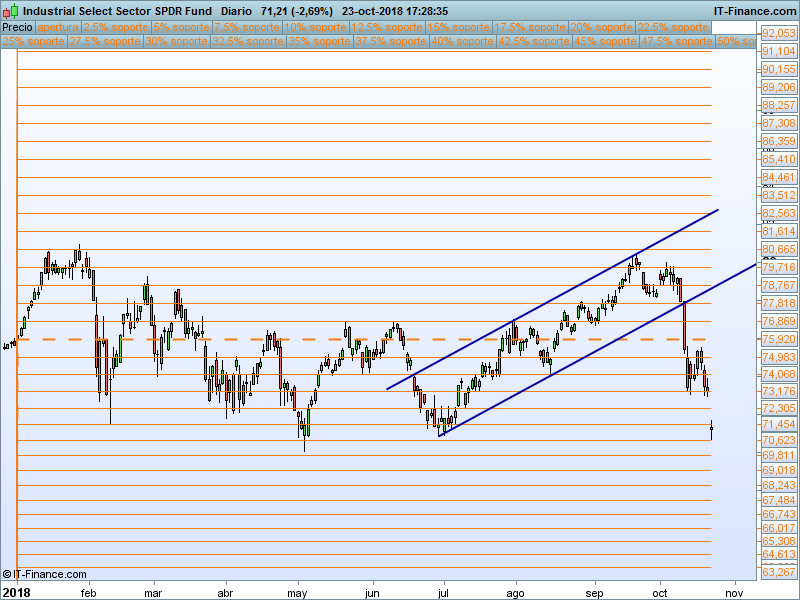Select the 20% soporte label

(x=602, y=27)
